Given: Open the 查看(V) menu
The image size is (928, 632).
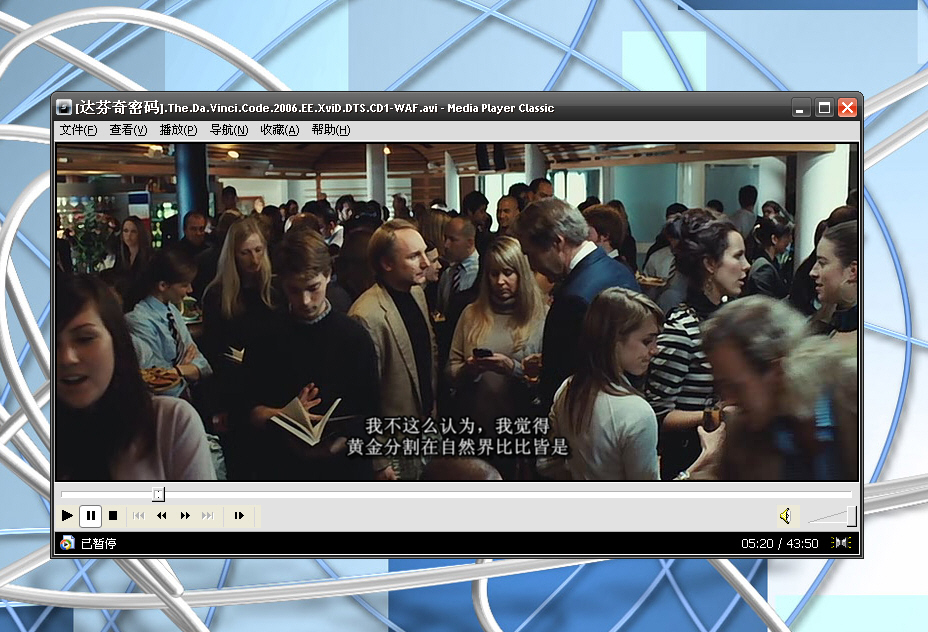Looking at the screenshot, I should pos(128,130).
